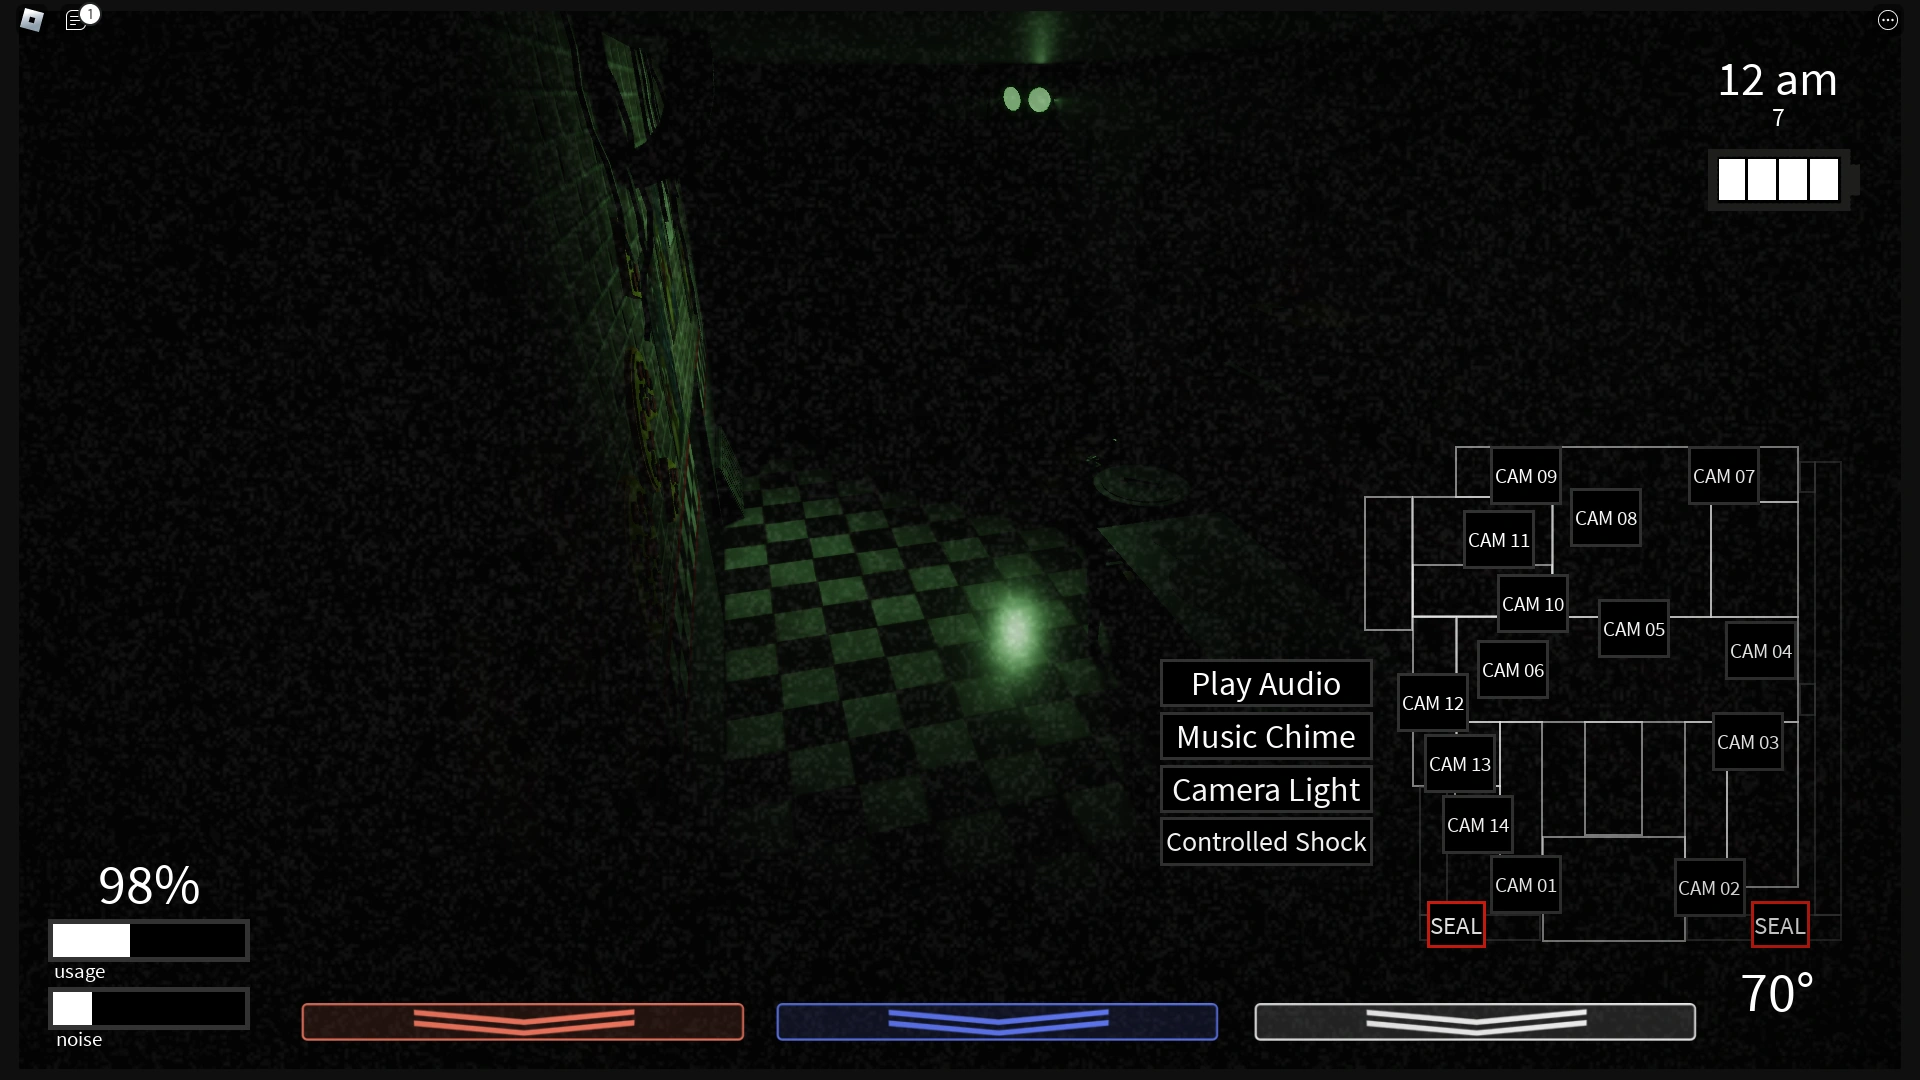Click the usage meter bar
This screenshot has height=1080, width=1920.
(149, 940)
